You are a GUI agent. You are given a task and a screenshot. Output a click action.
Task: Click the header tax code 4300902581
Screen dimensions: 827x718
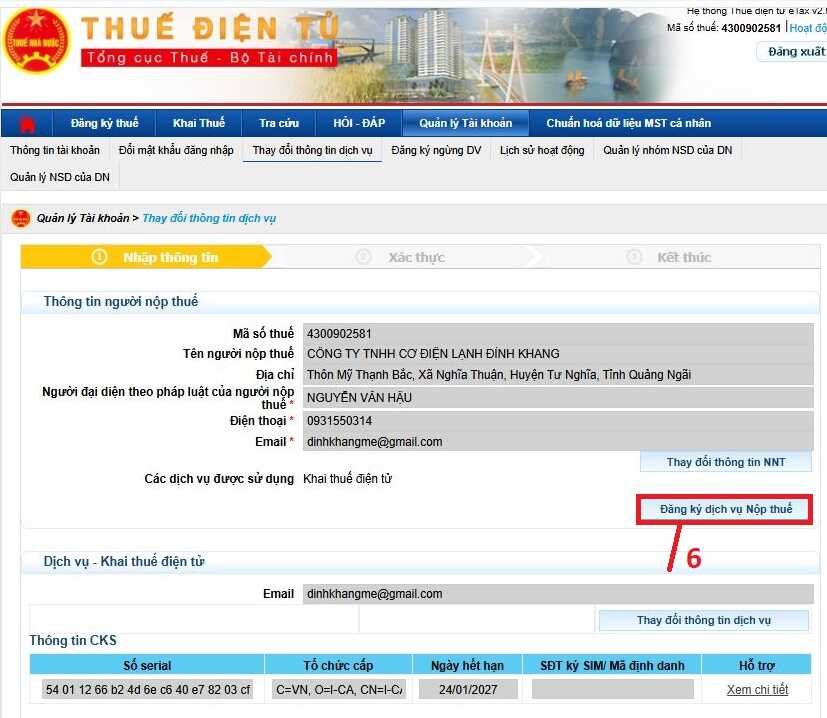click(751, 28)
